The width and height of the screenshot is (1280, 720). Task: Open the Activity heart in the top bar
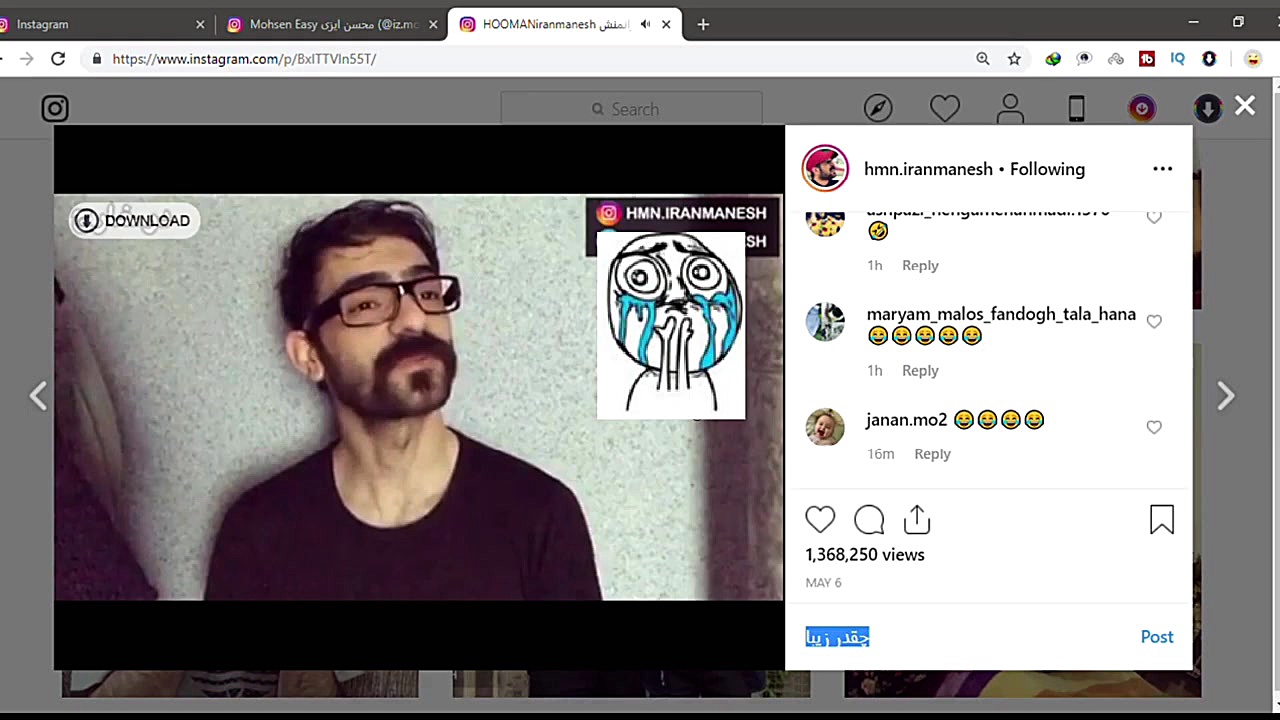tap(945, 108)
